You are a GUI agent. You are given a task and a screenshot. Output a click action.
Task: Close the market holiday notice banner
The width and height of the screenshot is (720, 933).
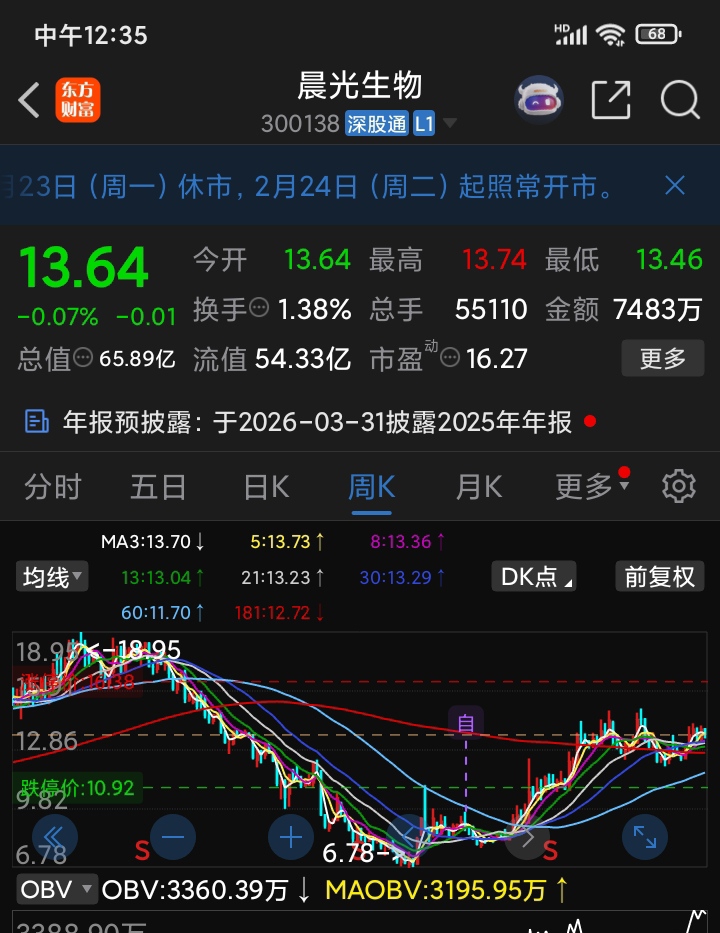tap(675, 186)
